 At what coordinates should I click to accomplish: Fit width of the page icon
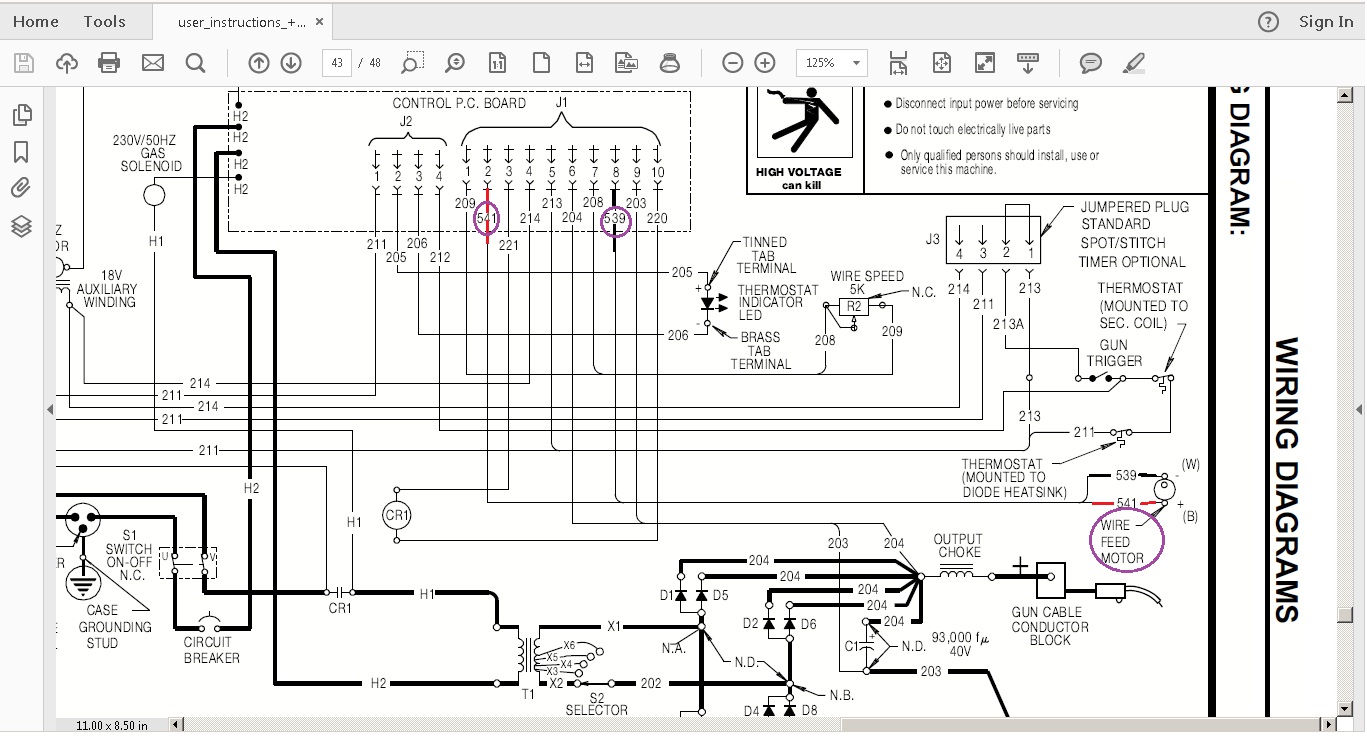[585, 63]
